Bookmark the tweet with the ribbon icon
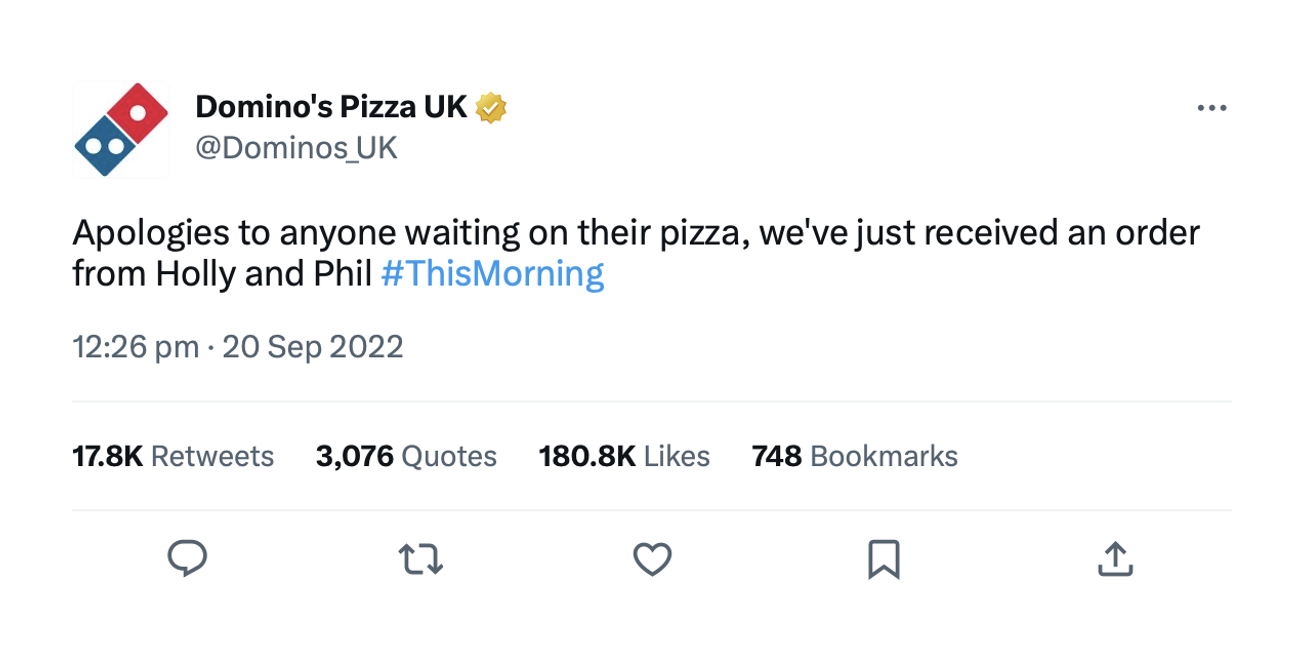This screenshot has width=1298, height=665. pos(884,559)
